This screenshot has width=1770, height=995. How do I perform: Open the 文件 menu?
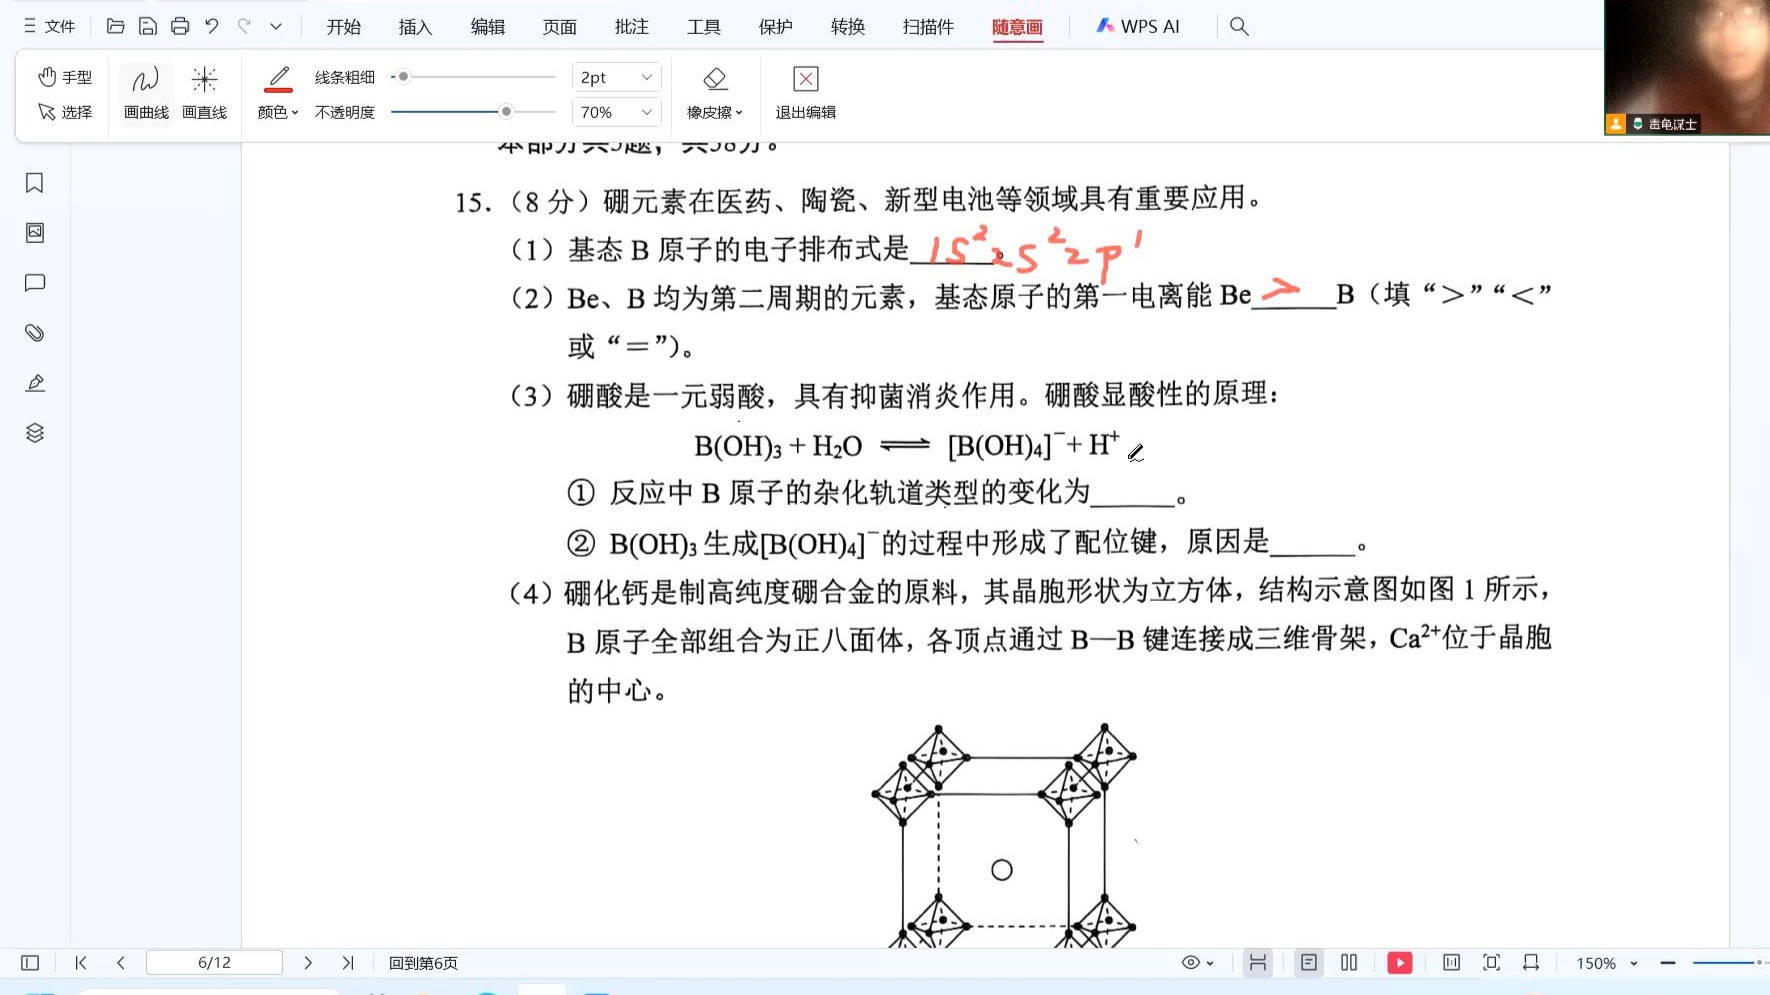click(x=50, y=26)
